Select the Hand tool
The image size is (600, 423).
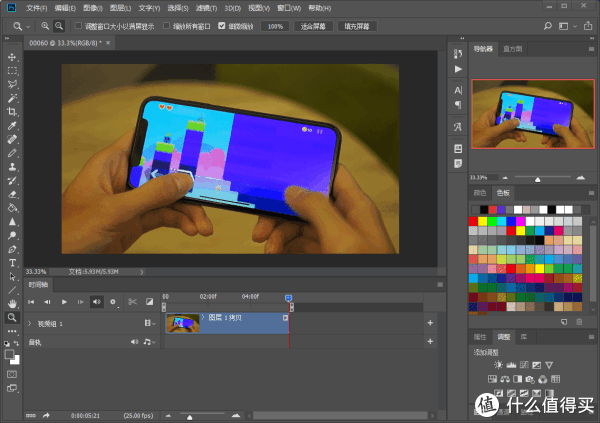pyautogui.click(x=12, y=303)
